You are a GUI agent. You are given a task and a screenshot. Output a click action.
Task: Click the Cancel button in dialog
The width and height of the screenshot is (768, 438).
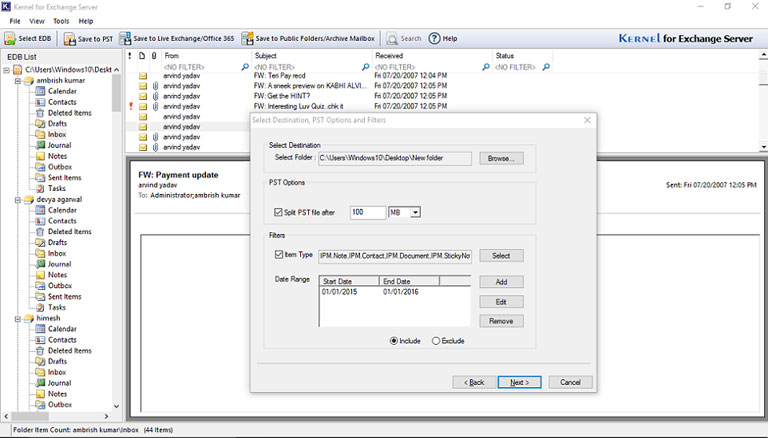[570, 382]
